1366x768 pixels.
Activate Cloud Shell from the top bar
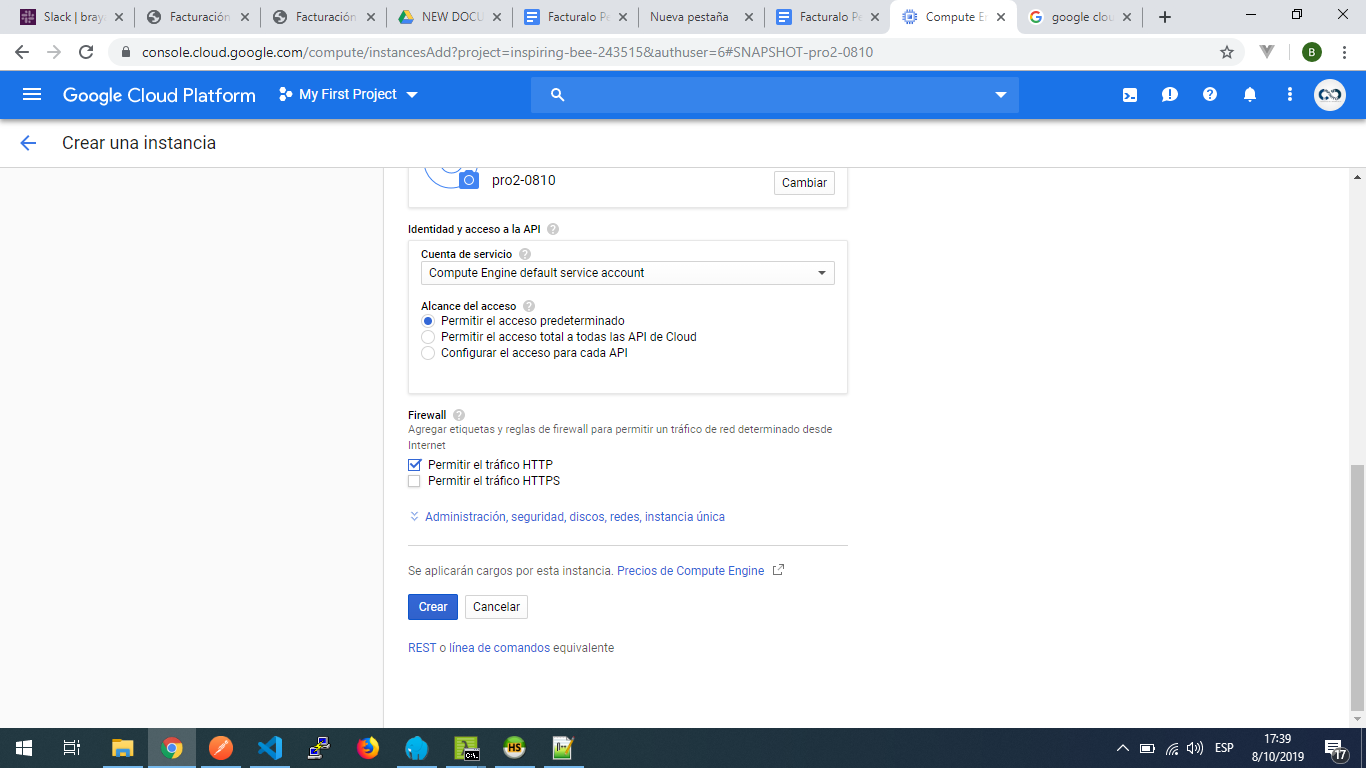(x=1130, y=95)
